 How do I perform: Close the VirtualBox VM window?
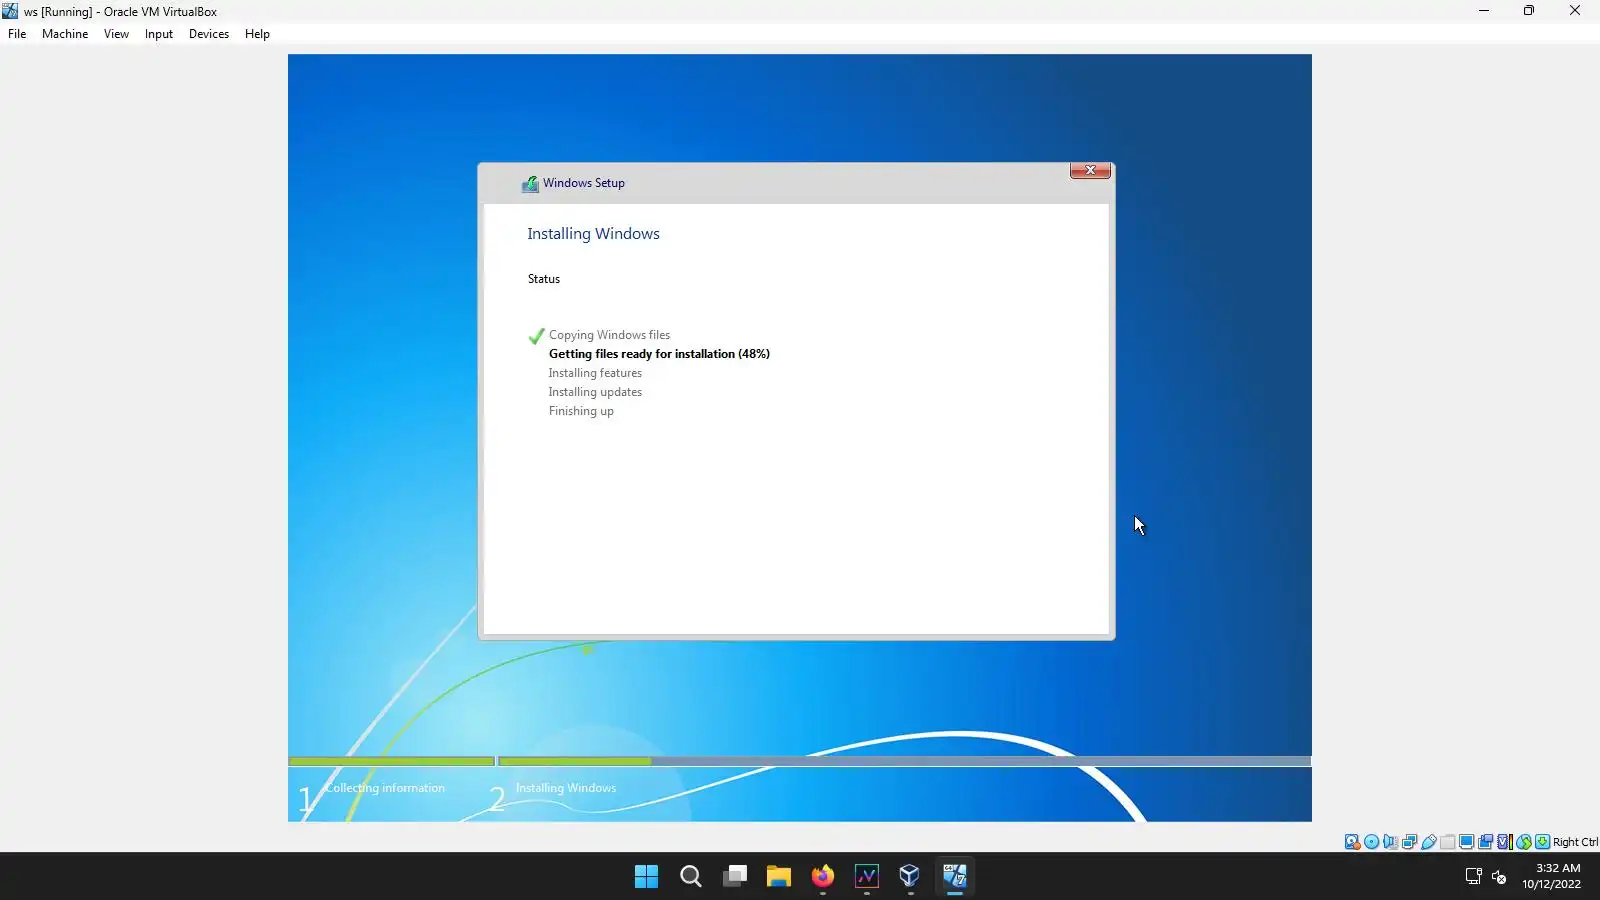tap(1575, 11)
